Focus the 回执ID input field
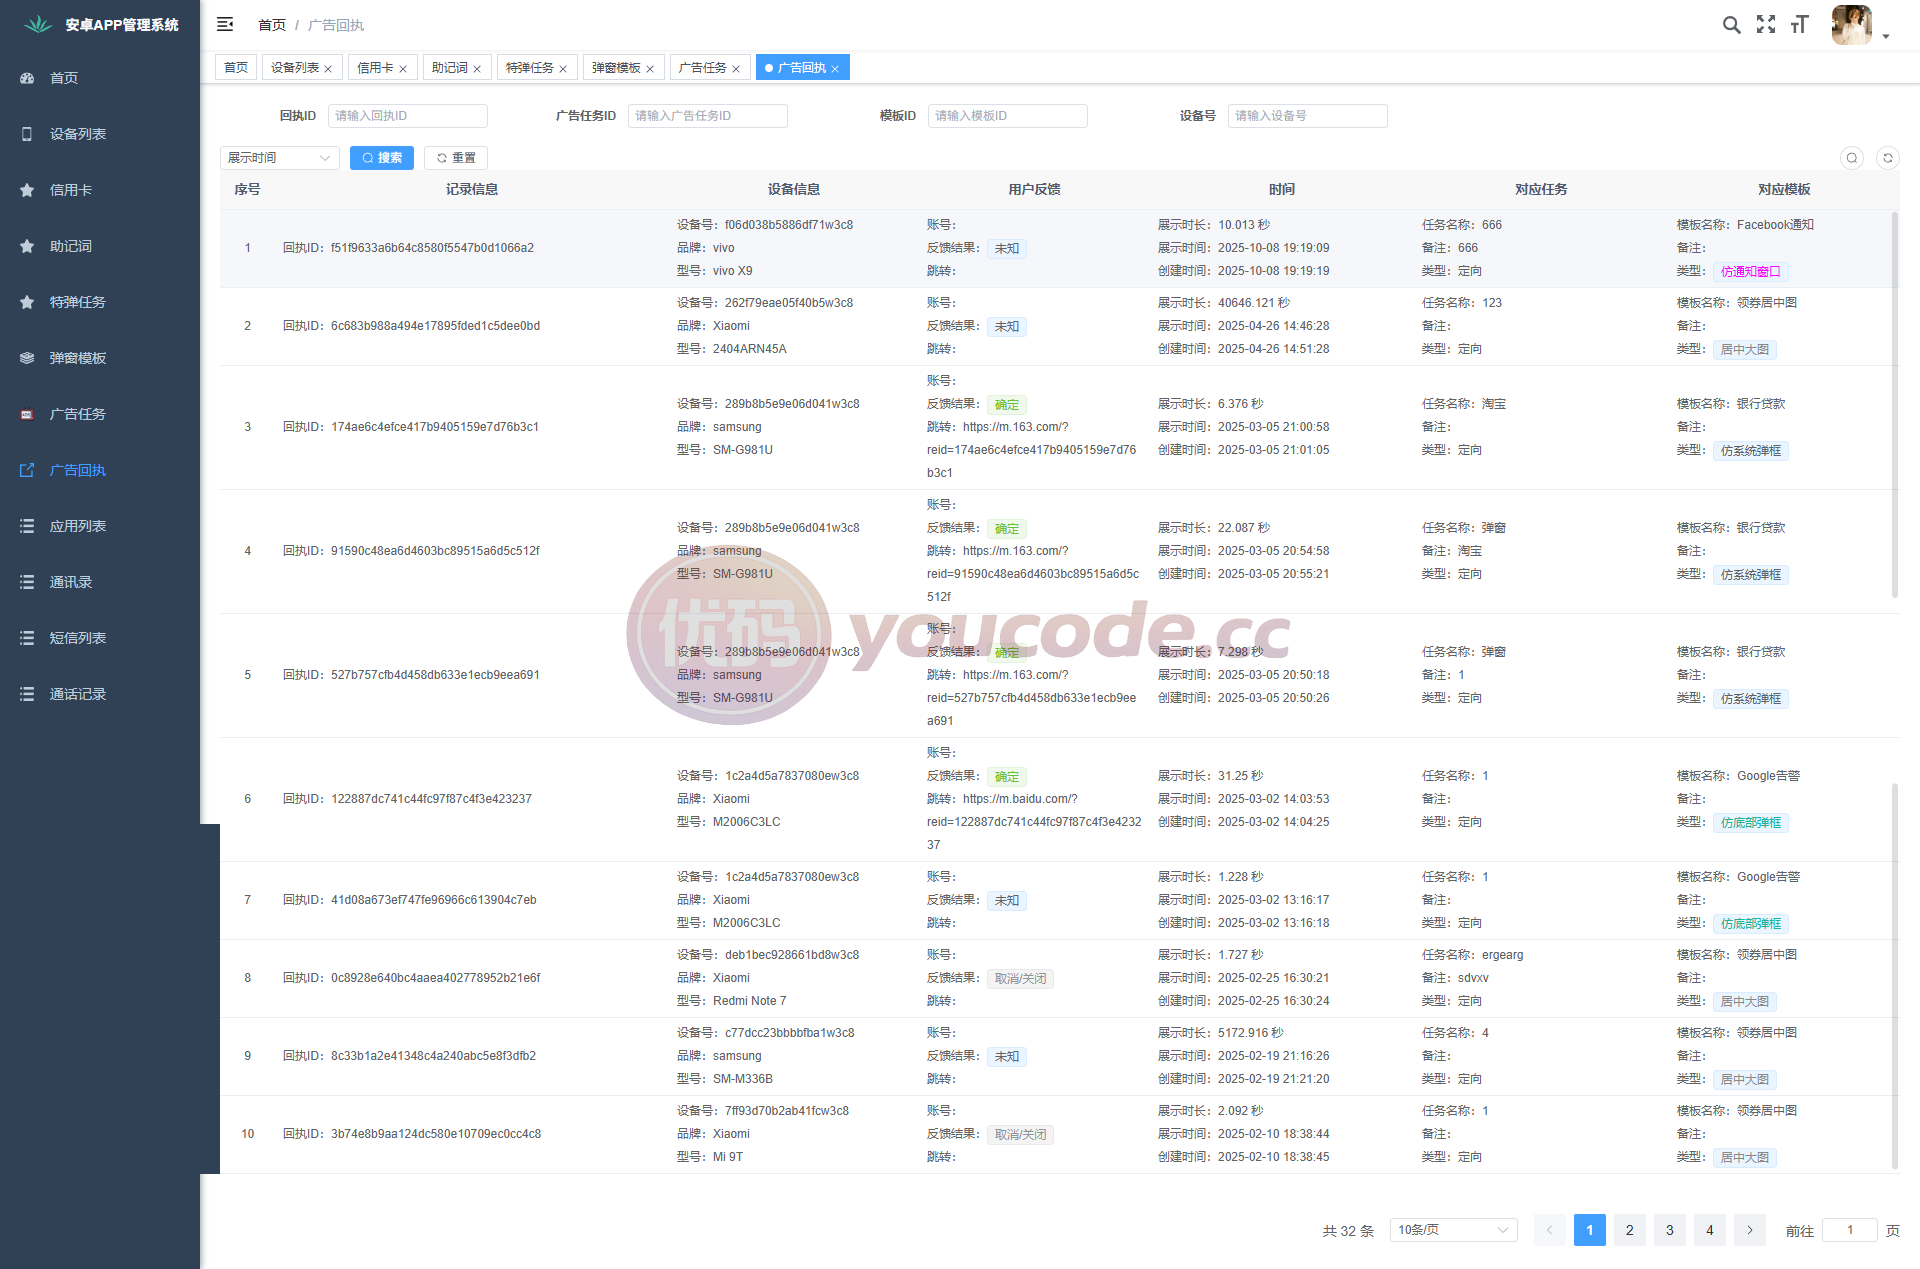This screenshot has height=1269, width=1920. tap(408, 116)
